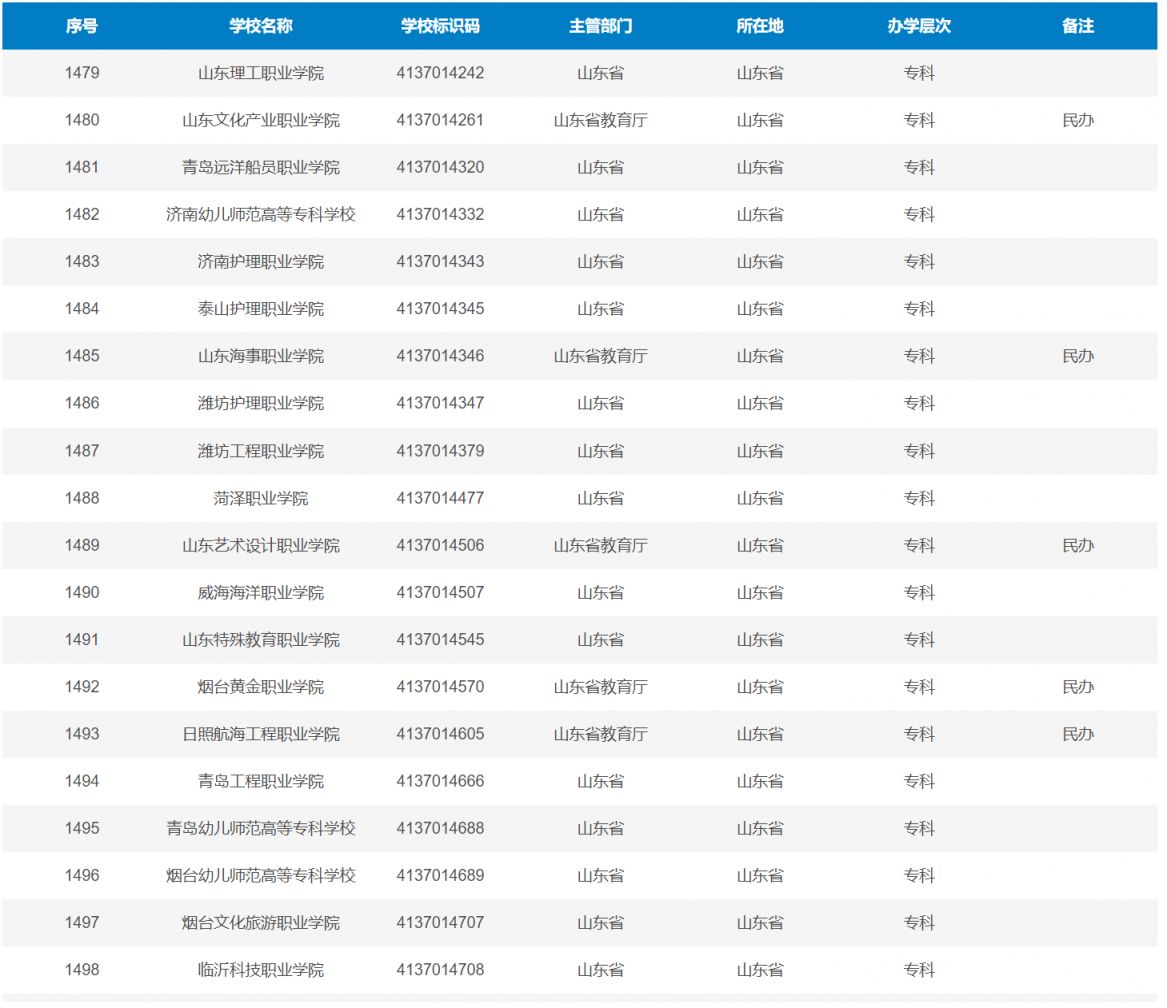Image resolution: width=1167 pixels, height=1008 pixels.
Task: Click 民办 remark in row 1492
Action: click(x=1078, y=686)
